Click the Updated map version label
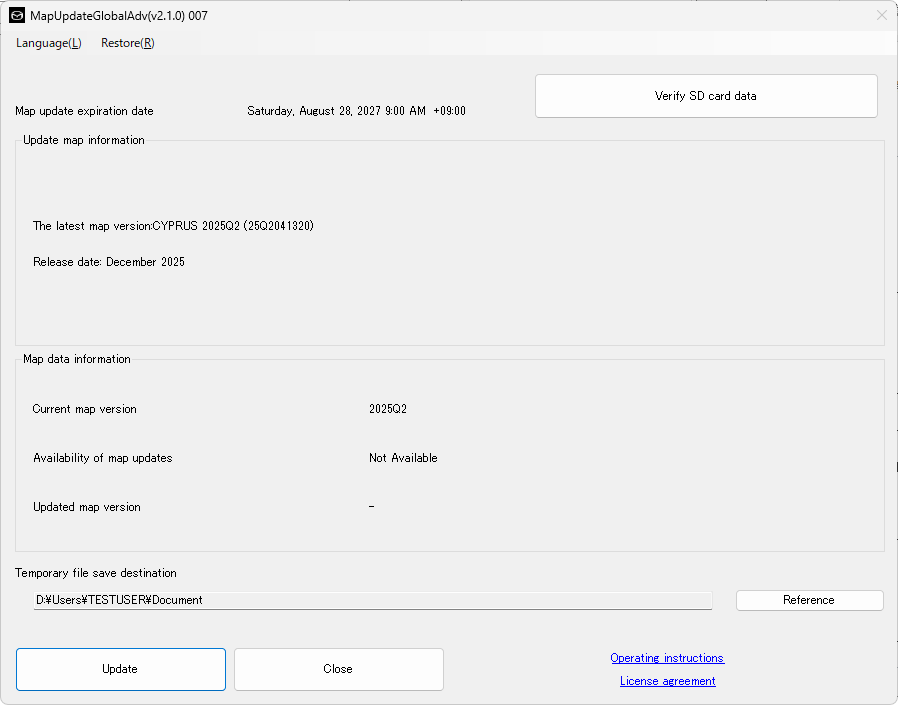 87,507
